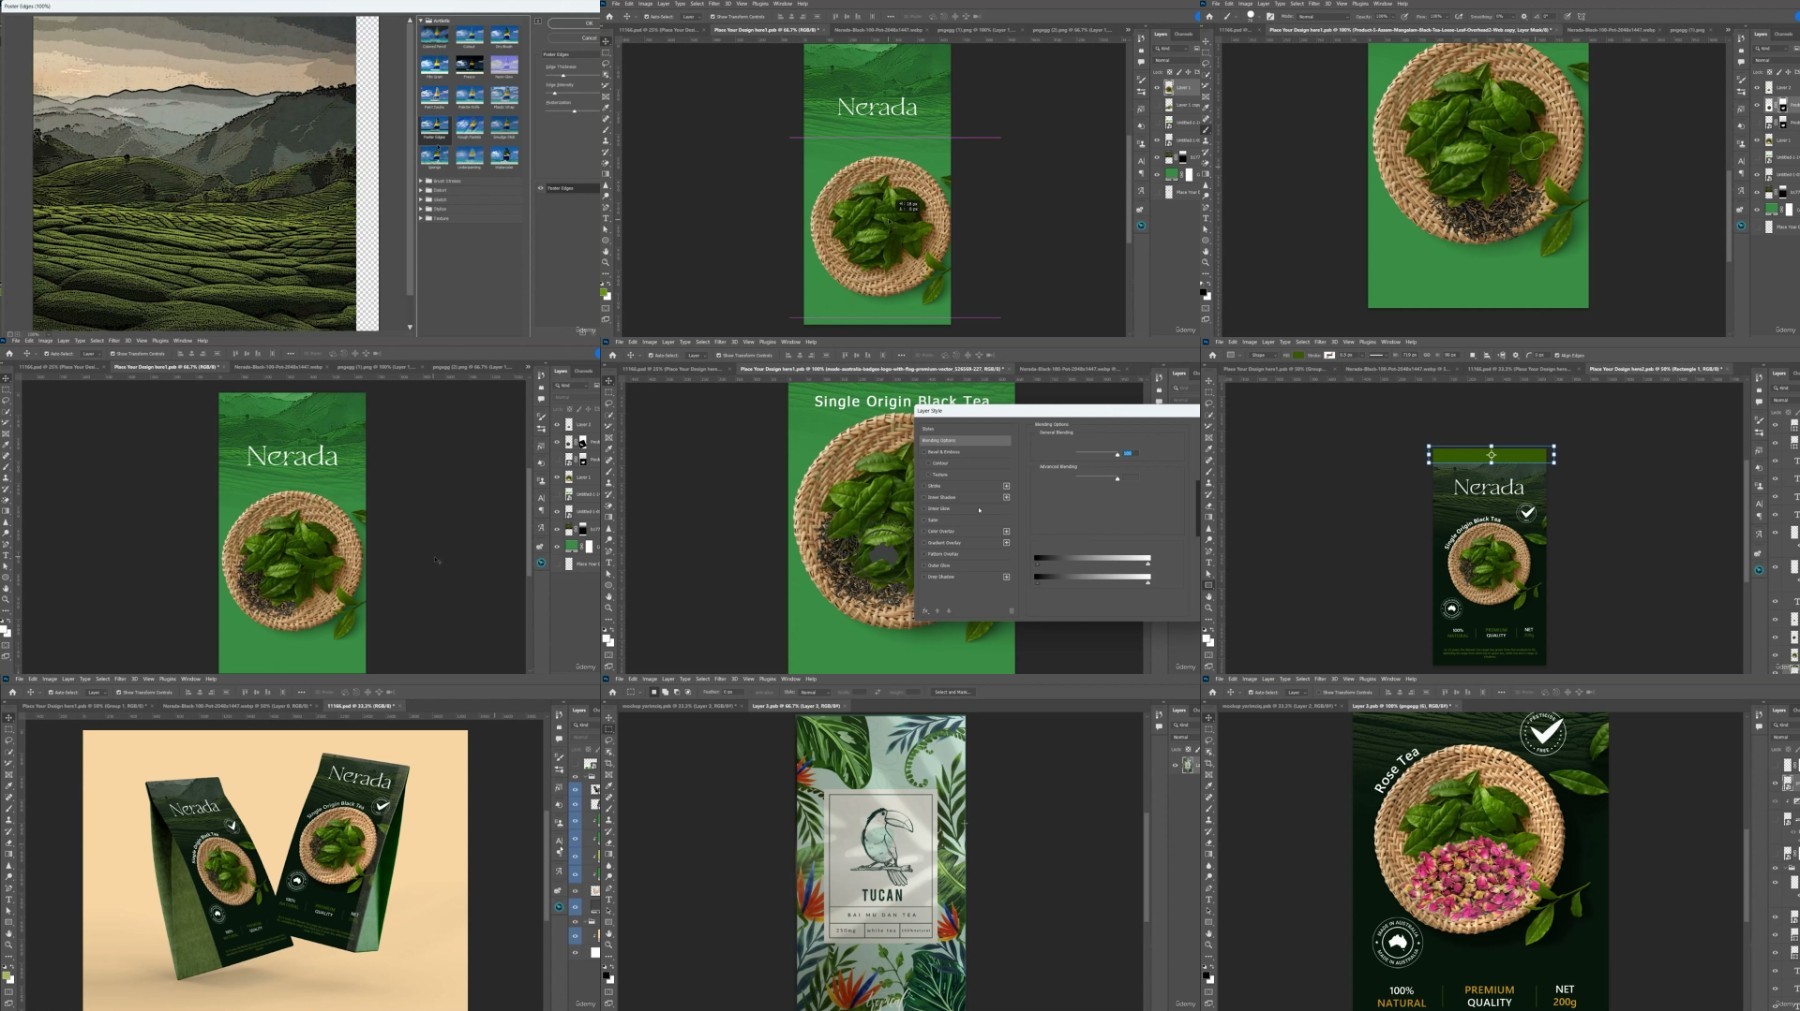The height and width of the screenshot is (1011, 1800).
Task: Hide the Poster Edges effect layer eye
Action: (540, 188)
